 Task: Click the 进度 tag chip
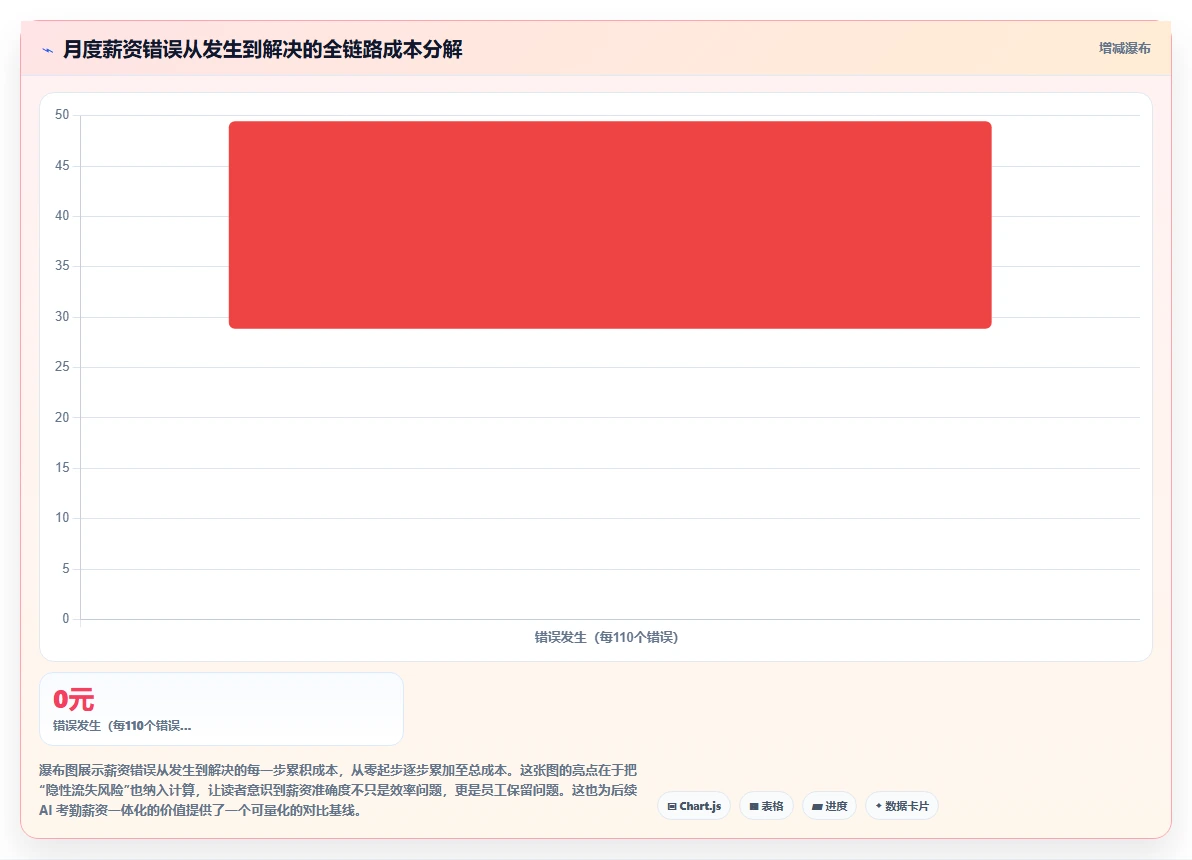click(829, 806)
